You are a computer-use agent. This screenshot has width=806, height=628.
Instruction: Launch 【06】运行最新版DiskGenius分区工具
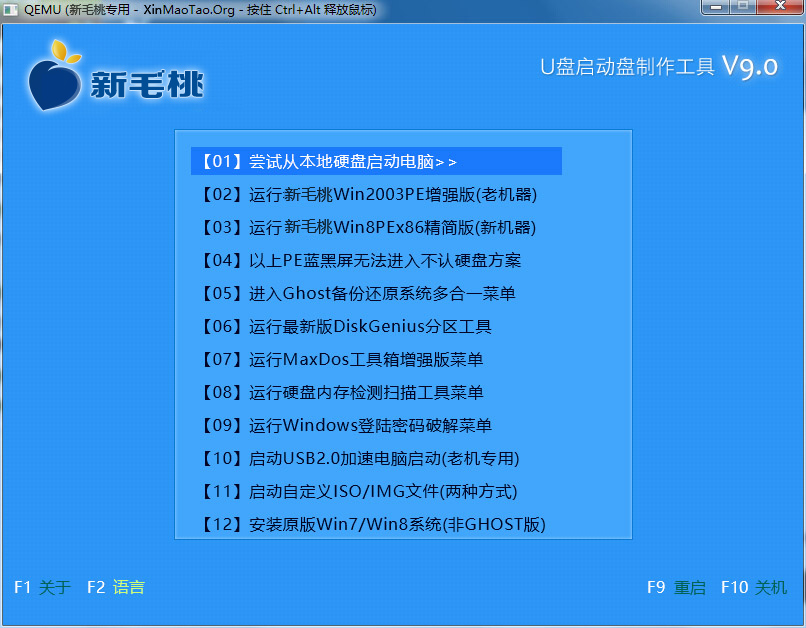pos(345,326)
